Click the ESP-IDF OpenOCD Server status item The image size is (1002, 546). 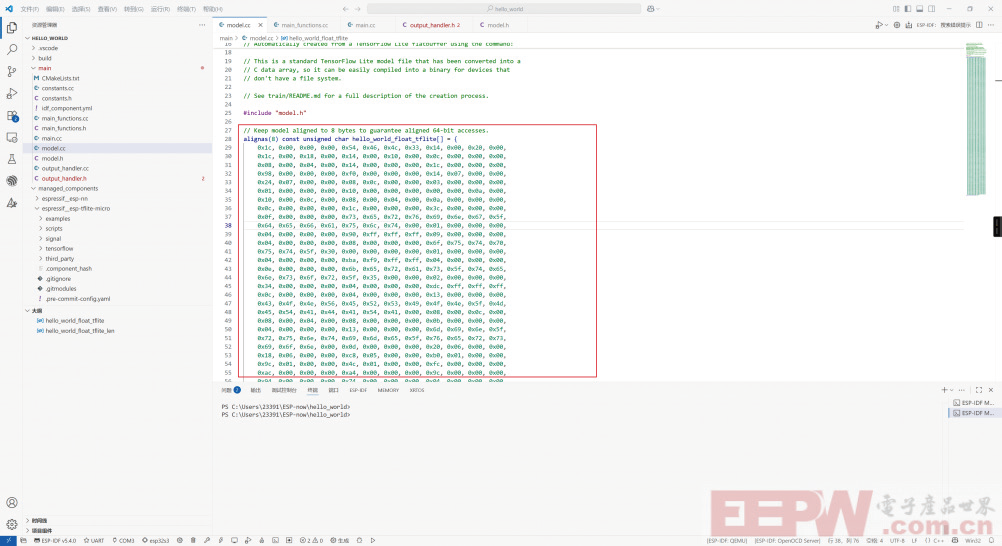787,540
